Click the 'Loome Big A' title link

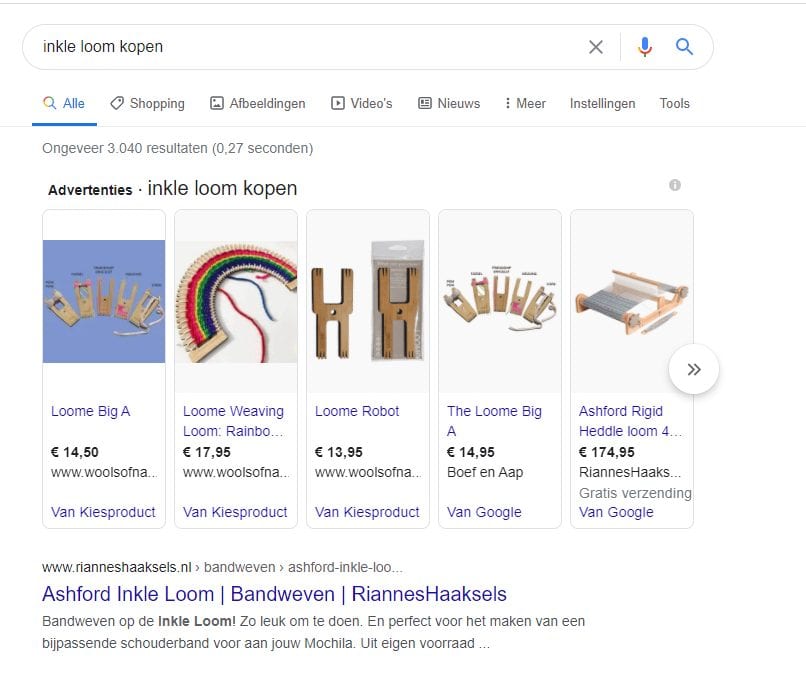pyautogui.click(x=90, y=411)
